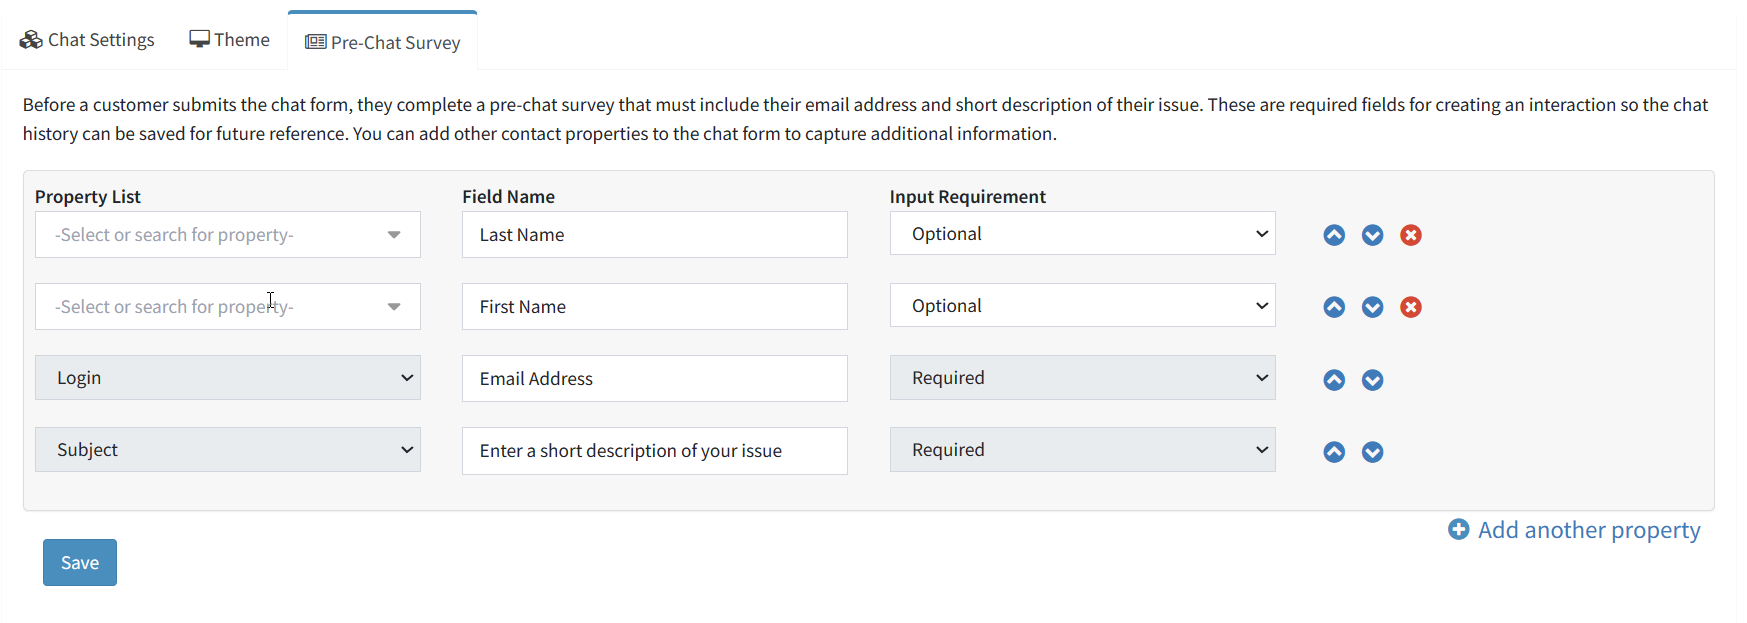
Task: Click the Save button
Action: pyautogui.click(x=80, y=562)
